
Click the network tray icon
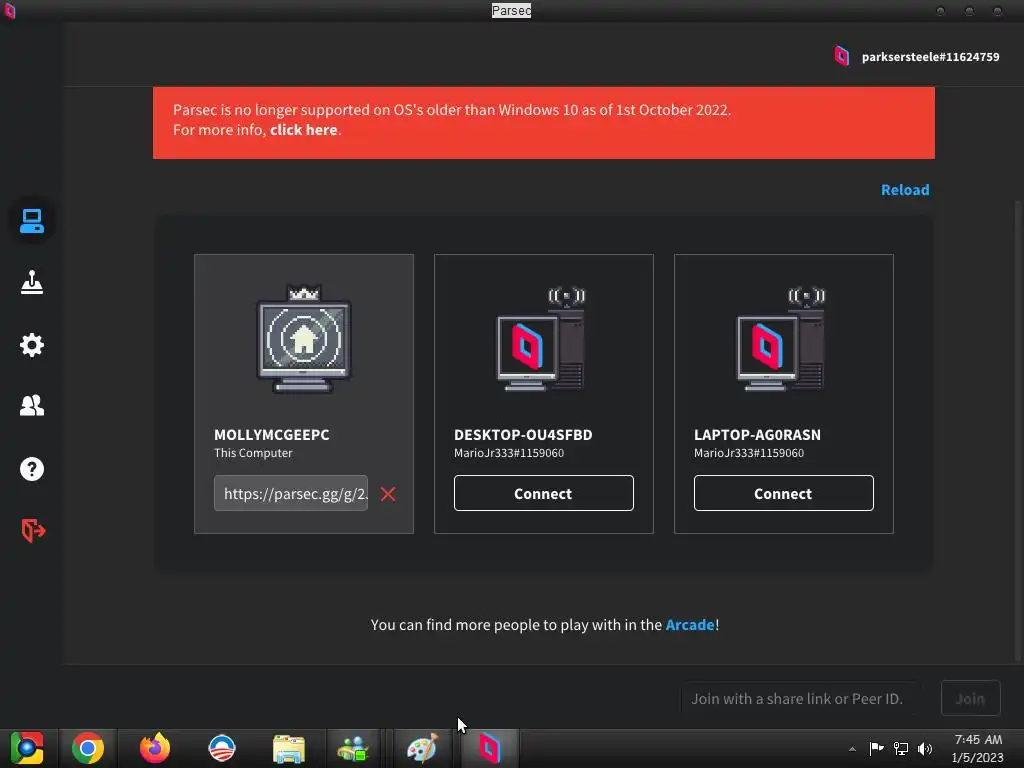pyautogui.click(x=901, y=749)
